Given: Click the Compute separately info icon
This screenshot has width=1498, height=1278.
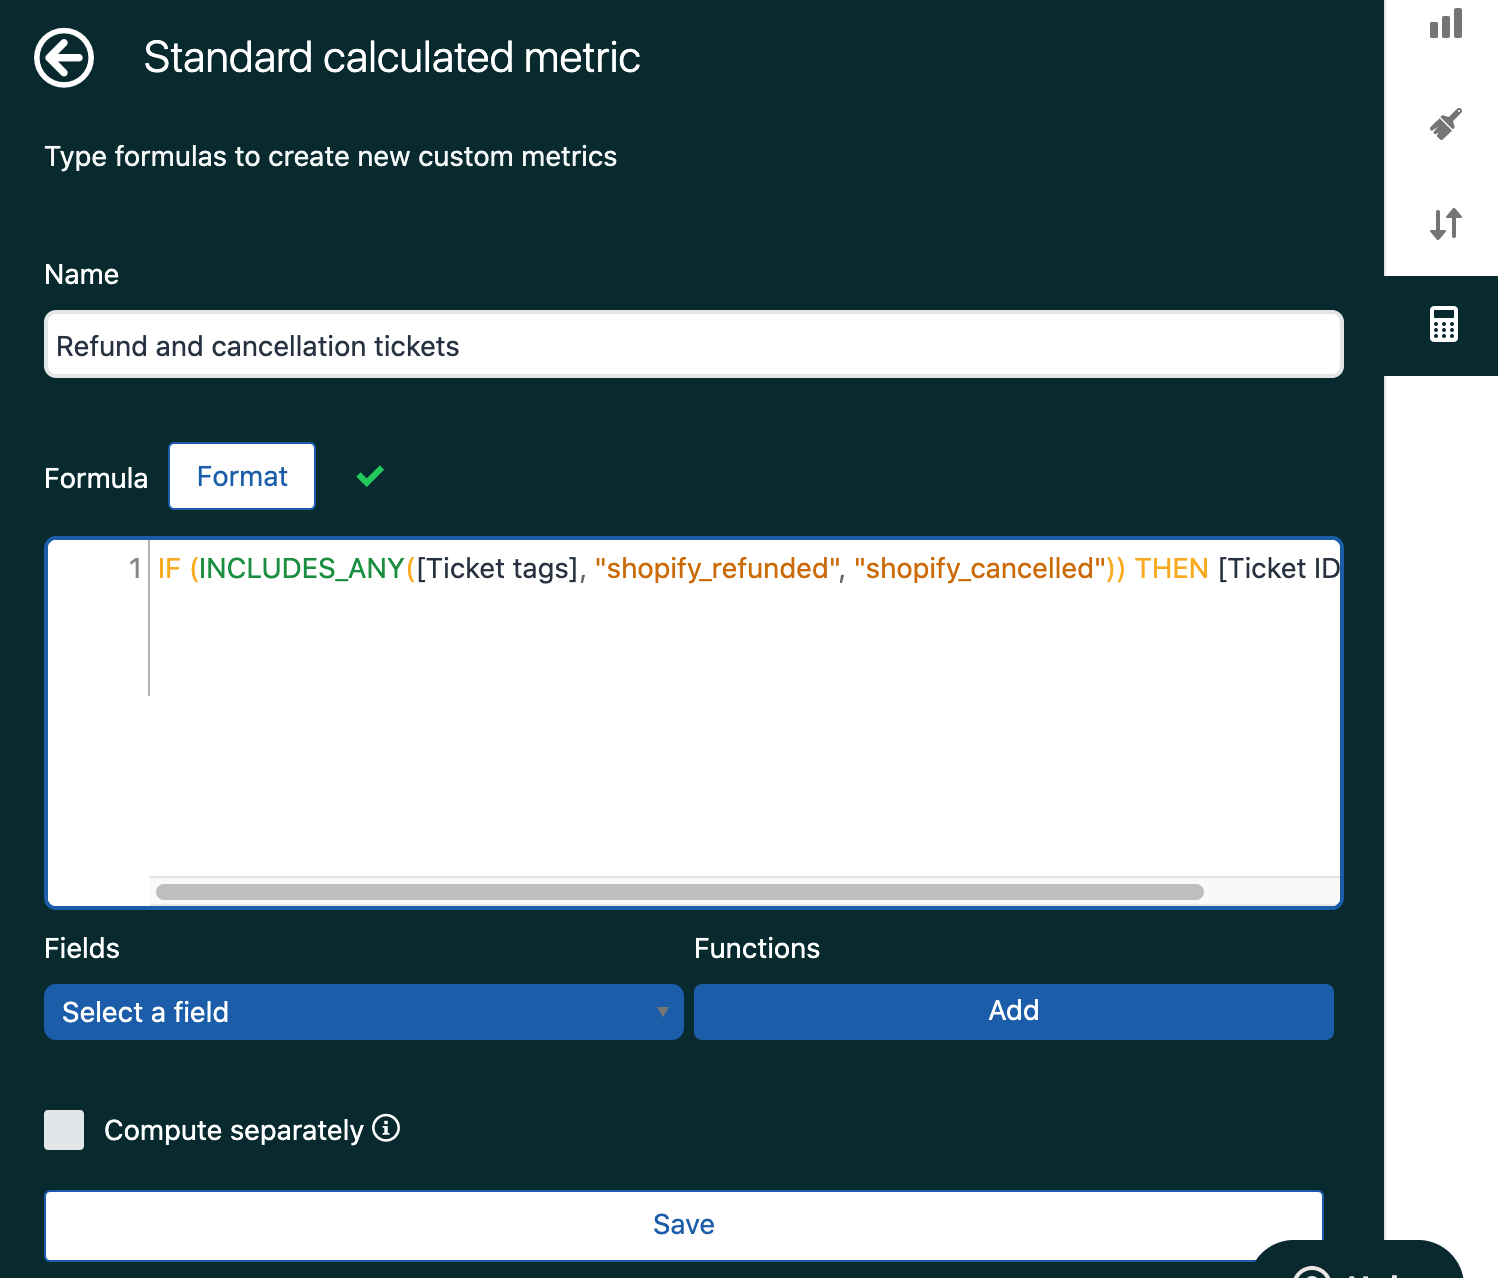Looking at the screenshot, I should [x=386, y=1128].
